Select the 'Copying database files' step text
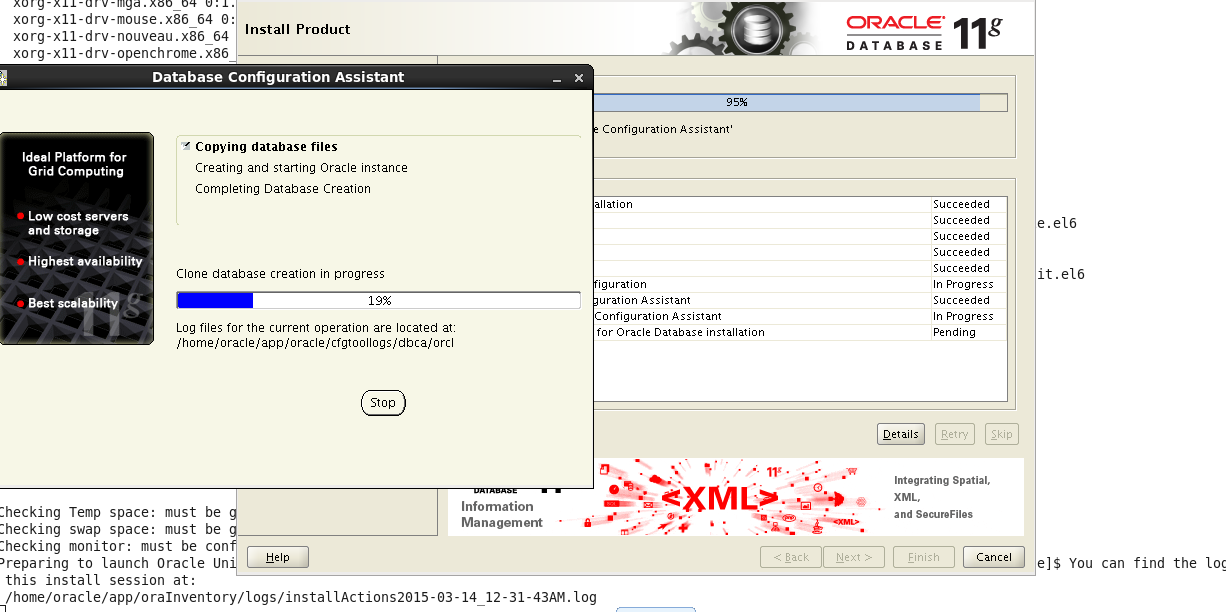The width and height of the screenshot is (1226, 612). click(x=266, y=146)
